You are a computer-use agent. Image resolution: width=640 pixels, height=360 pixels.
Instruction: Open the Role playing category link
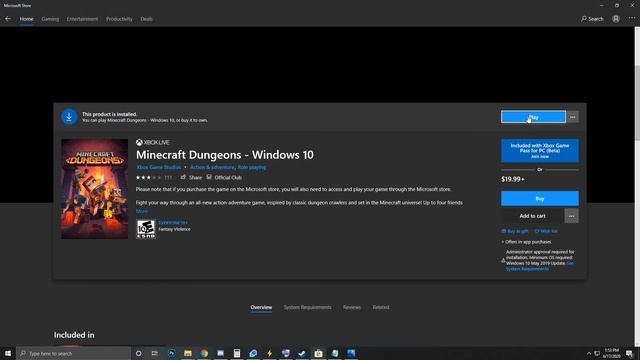point(252,167)
